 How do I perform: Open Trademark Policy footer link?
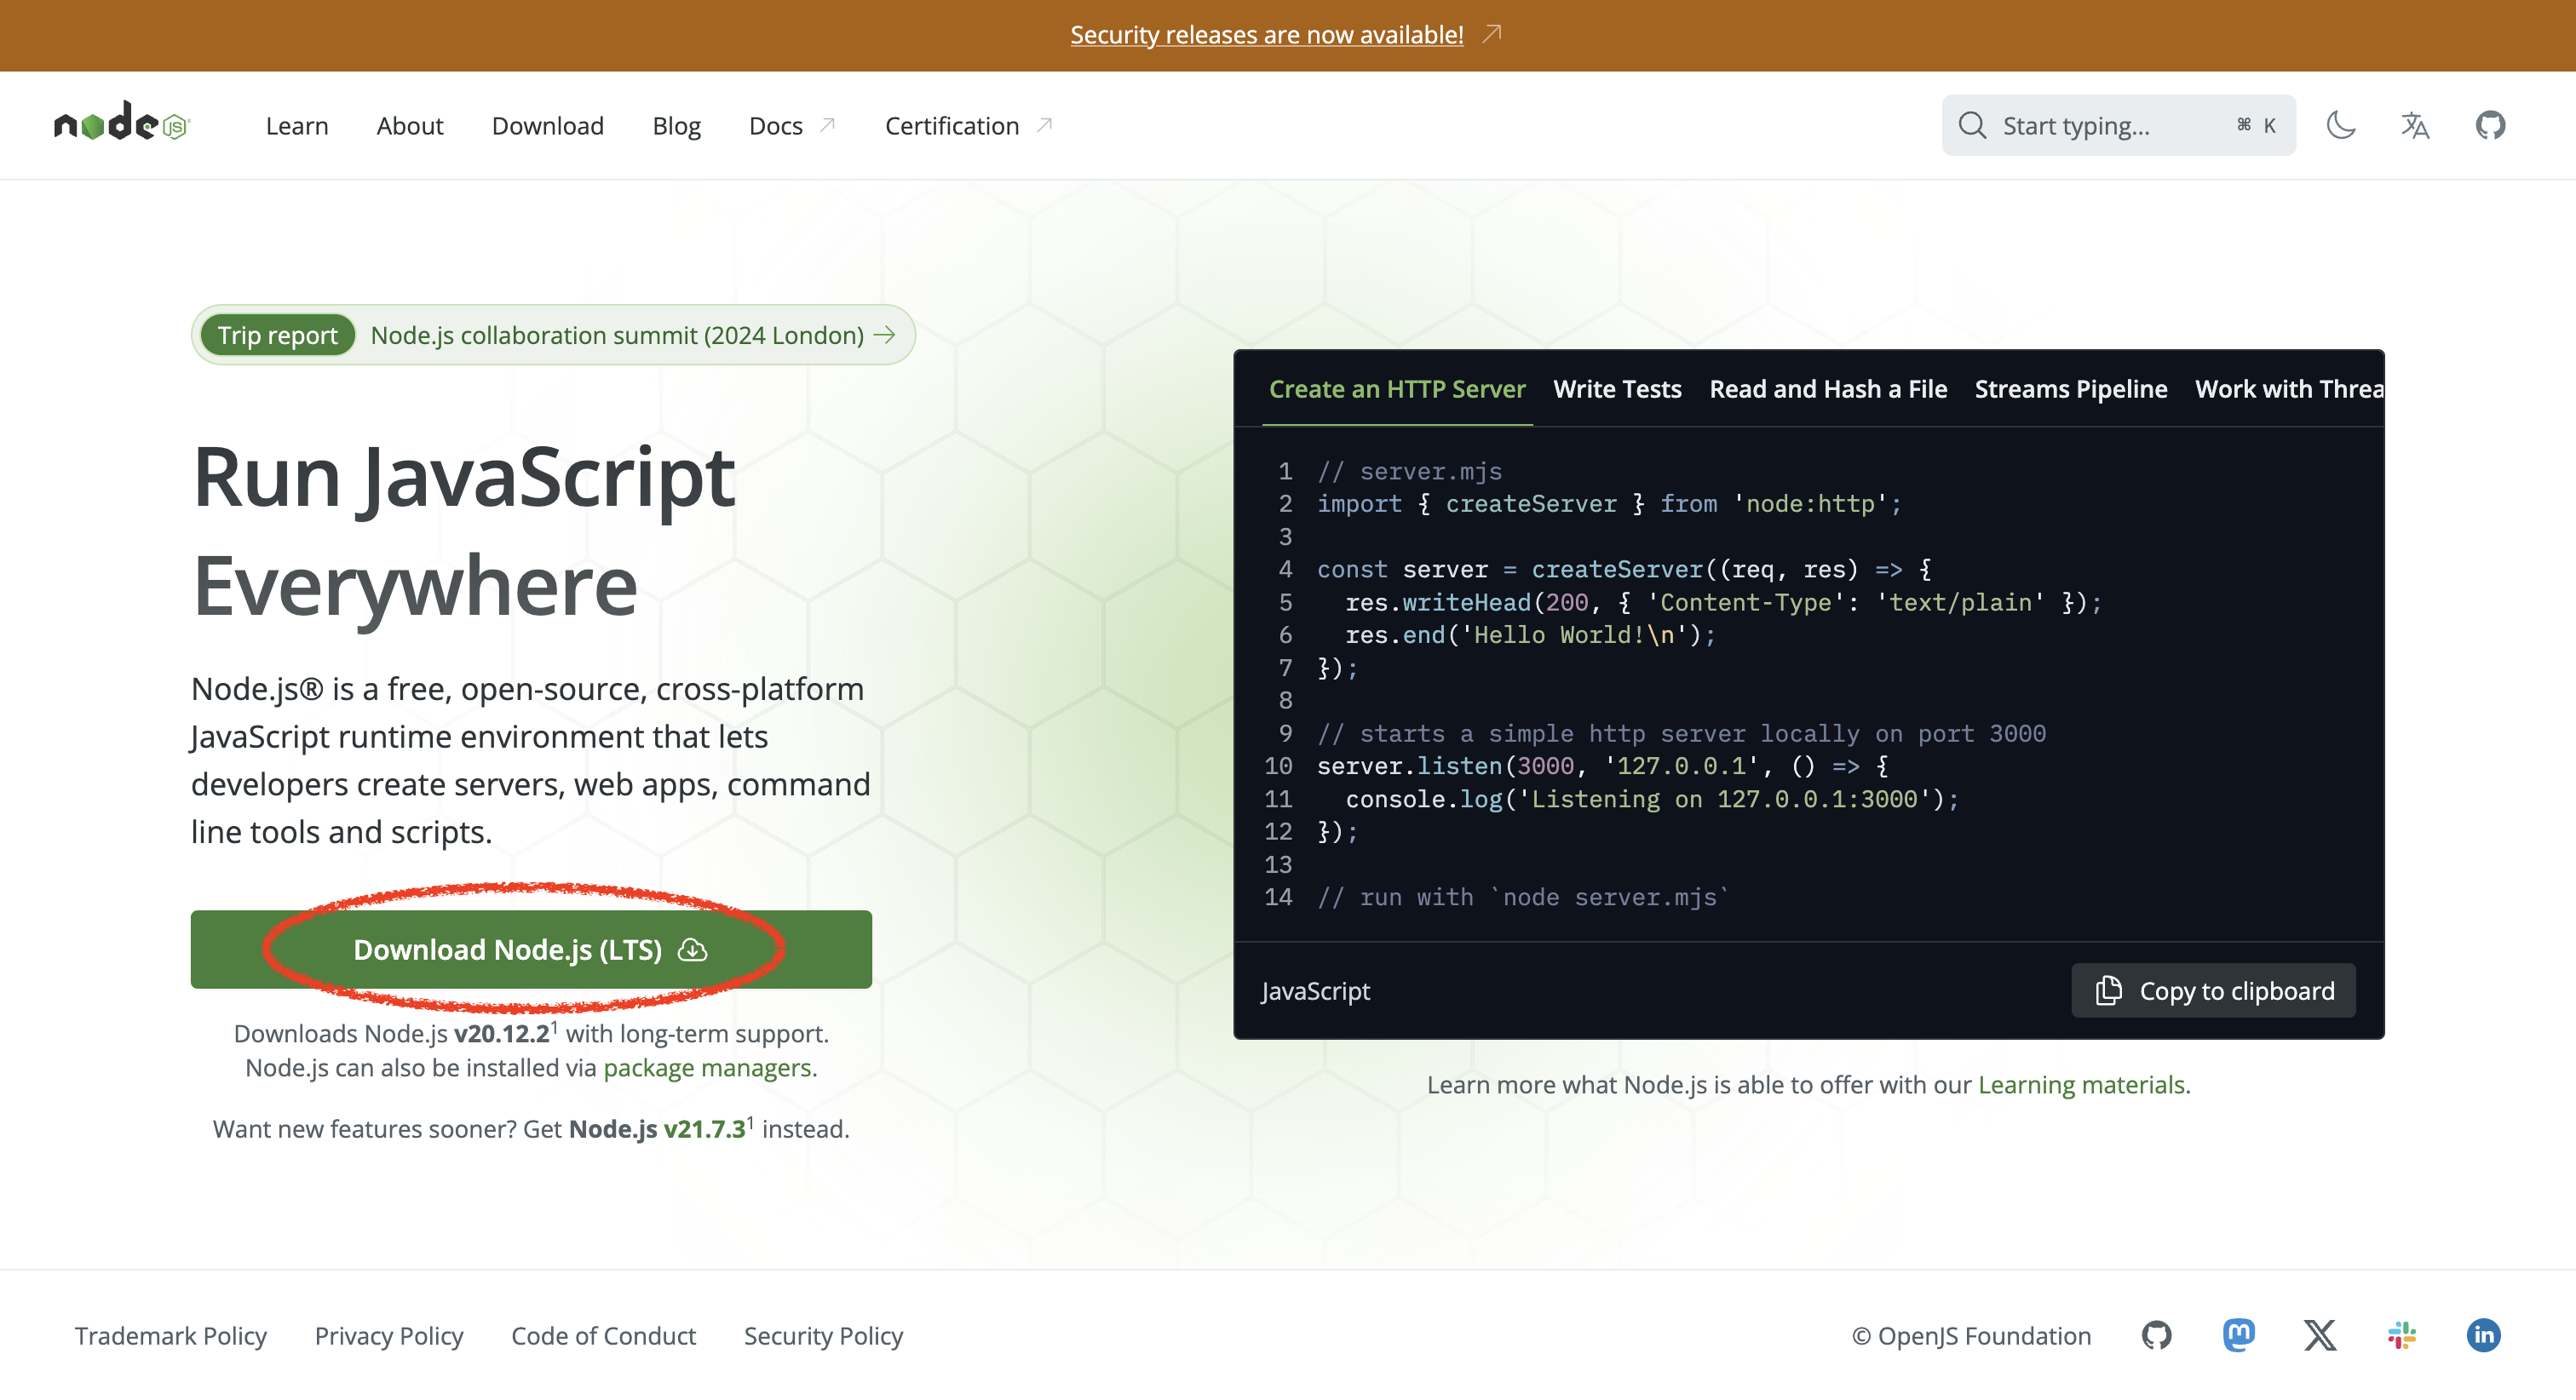point(171,1336)
